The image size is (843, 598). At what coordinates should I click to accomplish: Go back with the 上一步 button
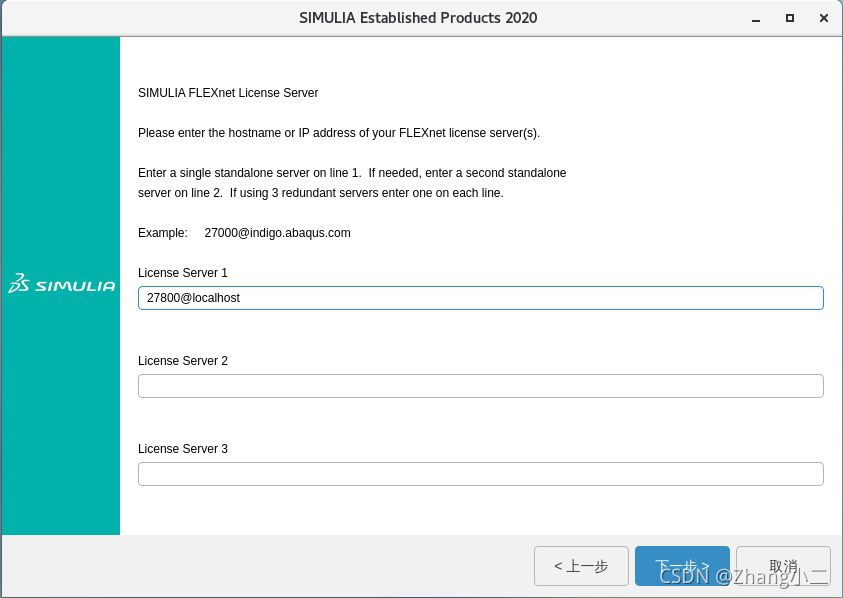581,566
